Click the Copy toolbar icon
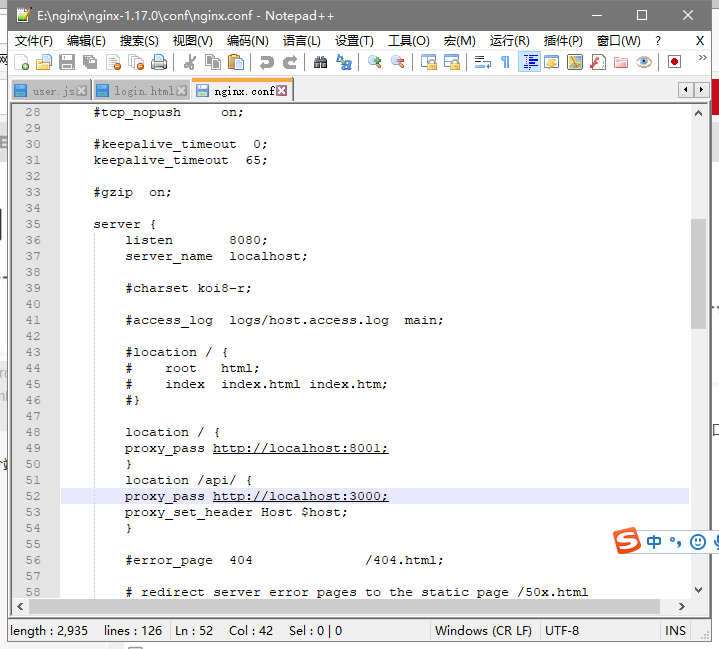The width and height of the screenshot is (719, 649). (x=213, y=62)
